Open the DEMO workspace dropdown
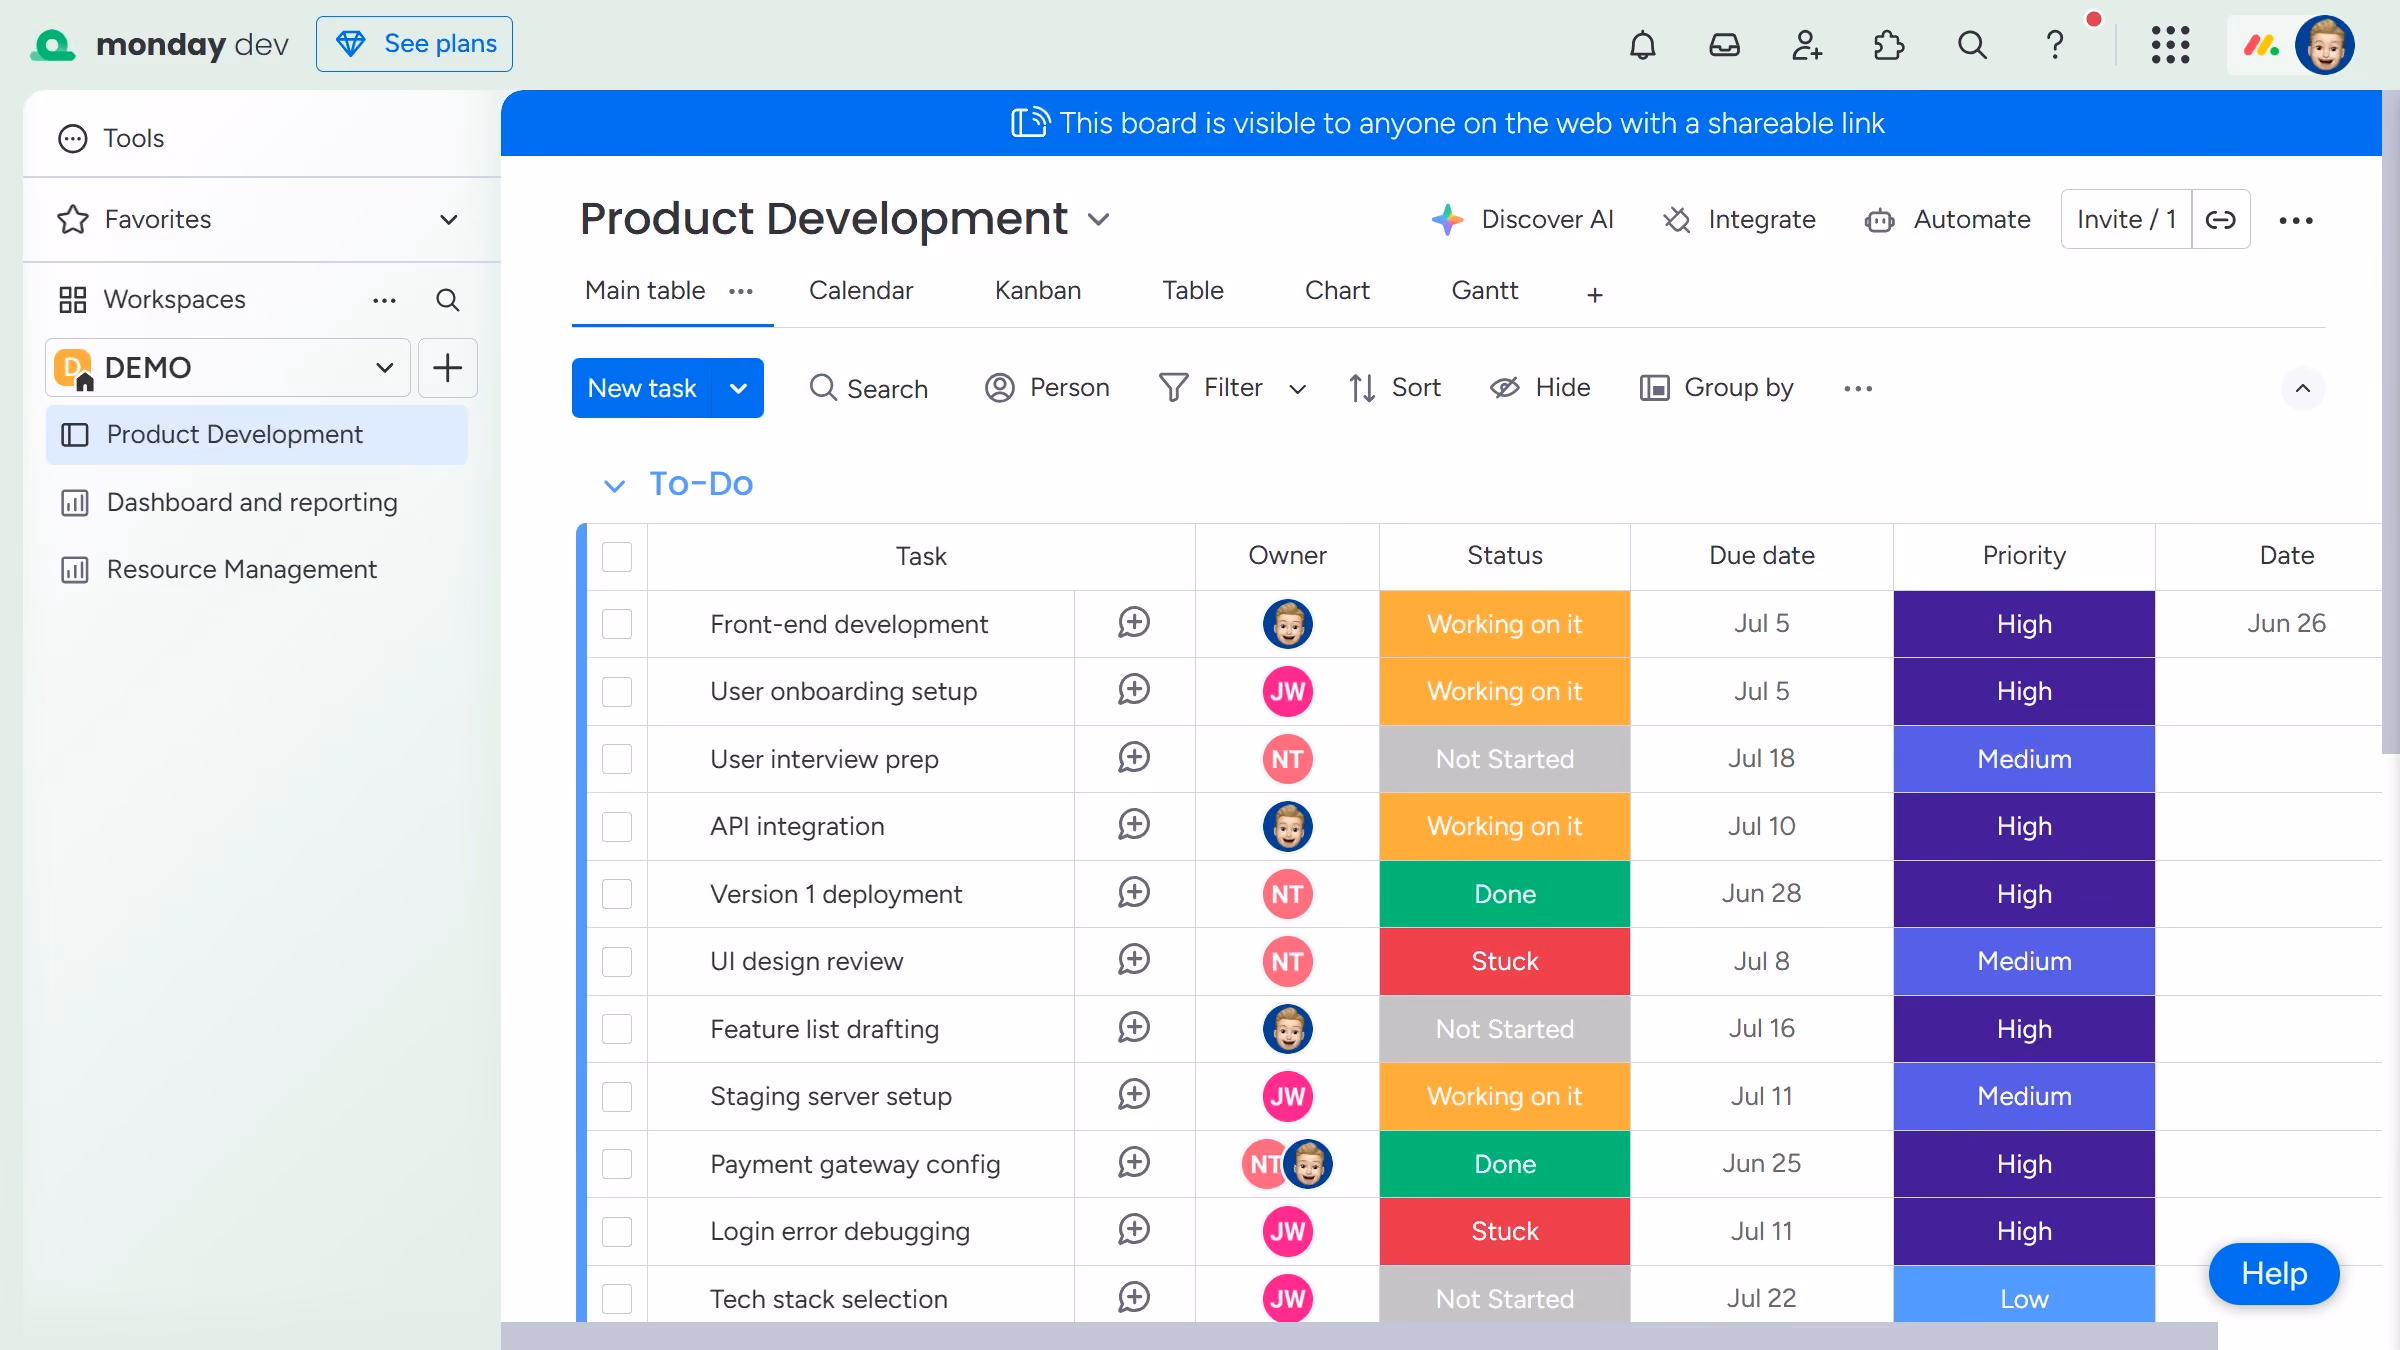 click(x=228, y=368)
